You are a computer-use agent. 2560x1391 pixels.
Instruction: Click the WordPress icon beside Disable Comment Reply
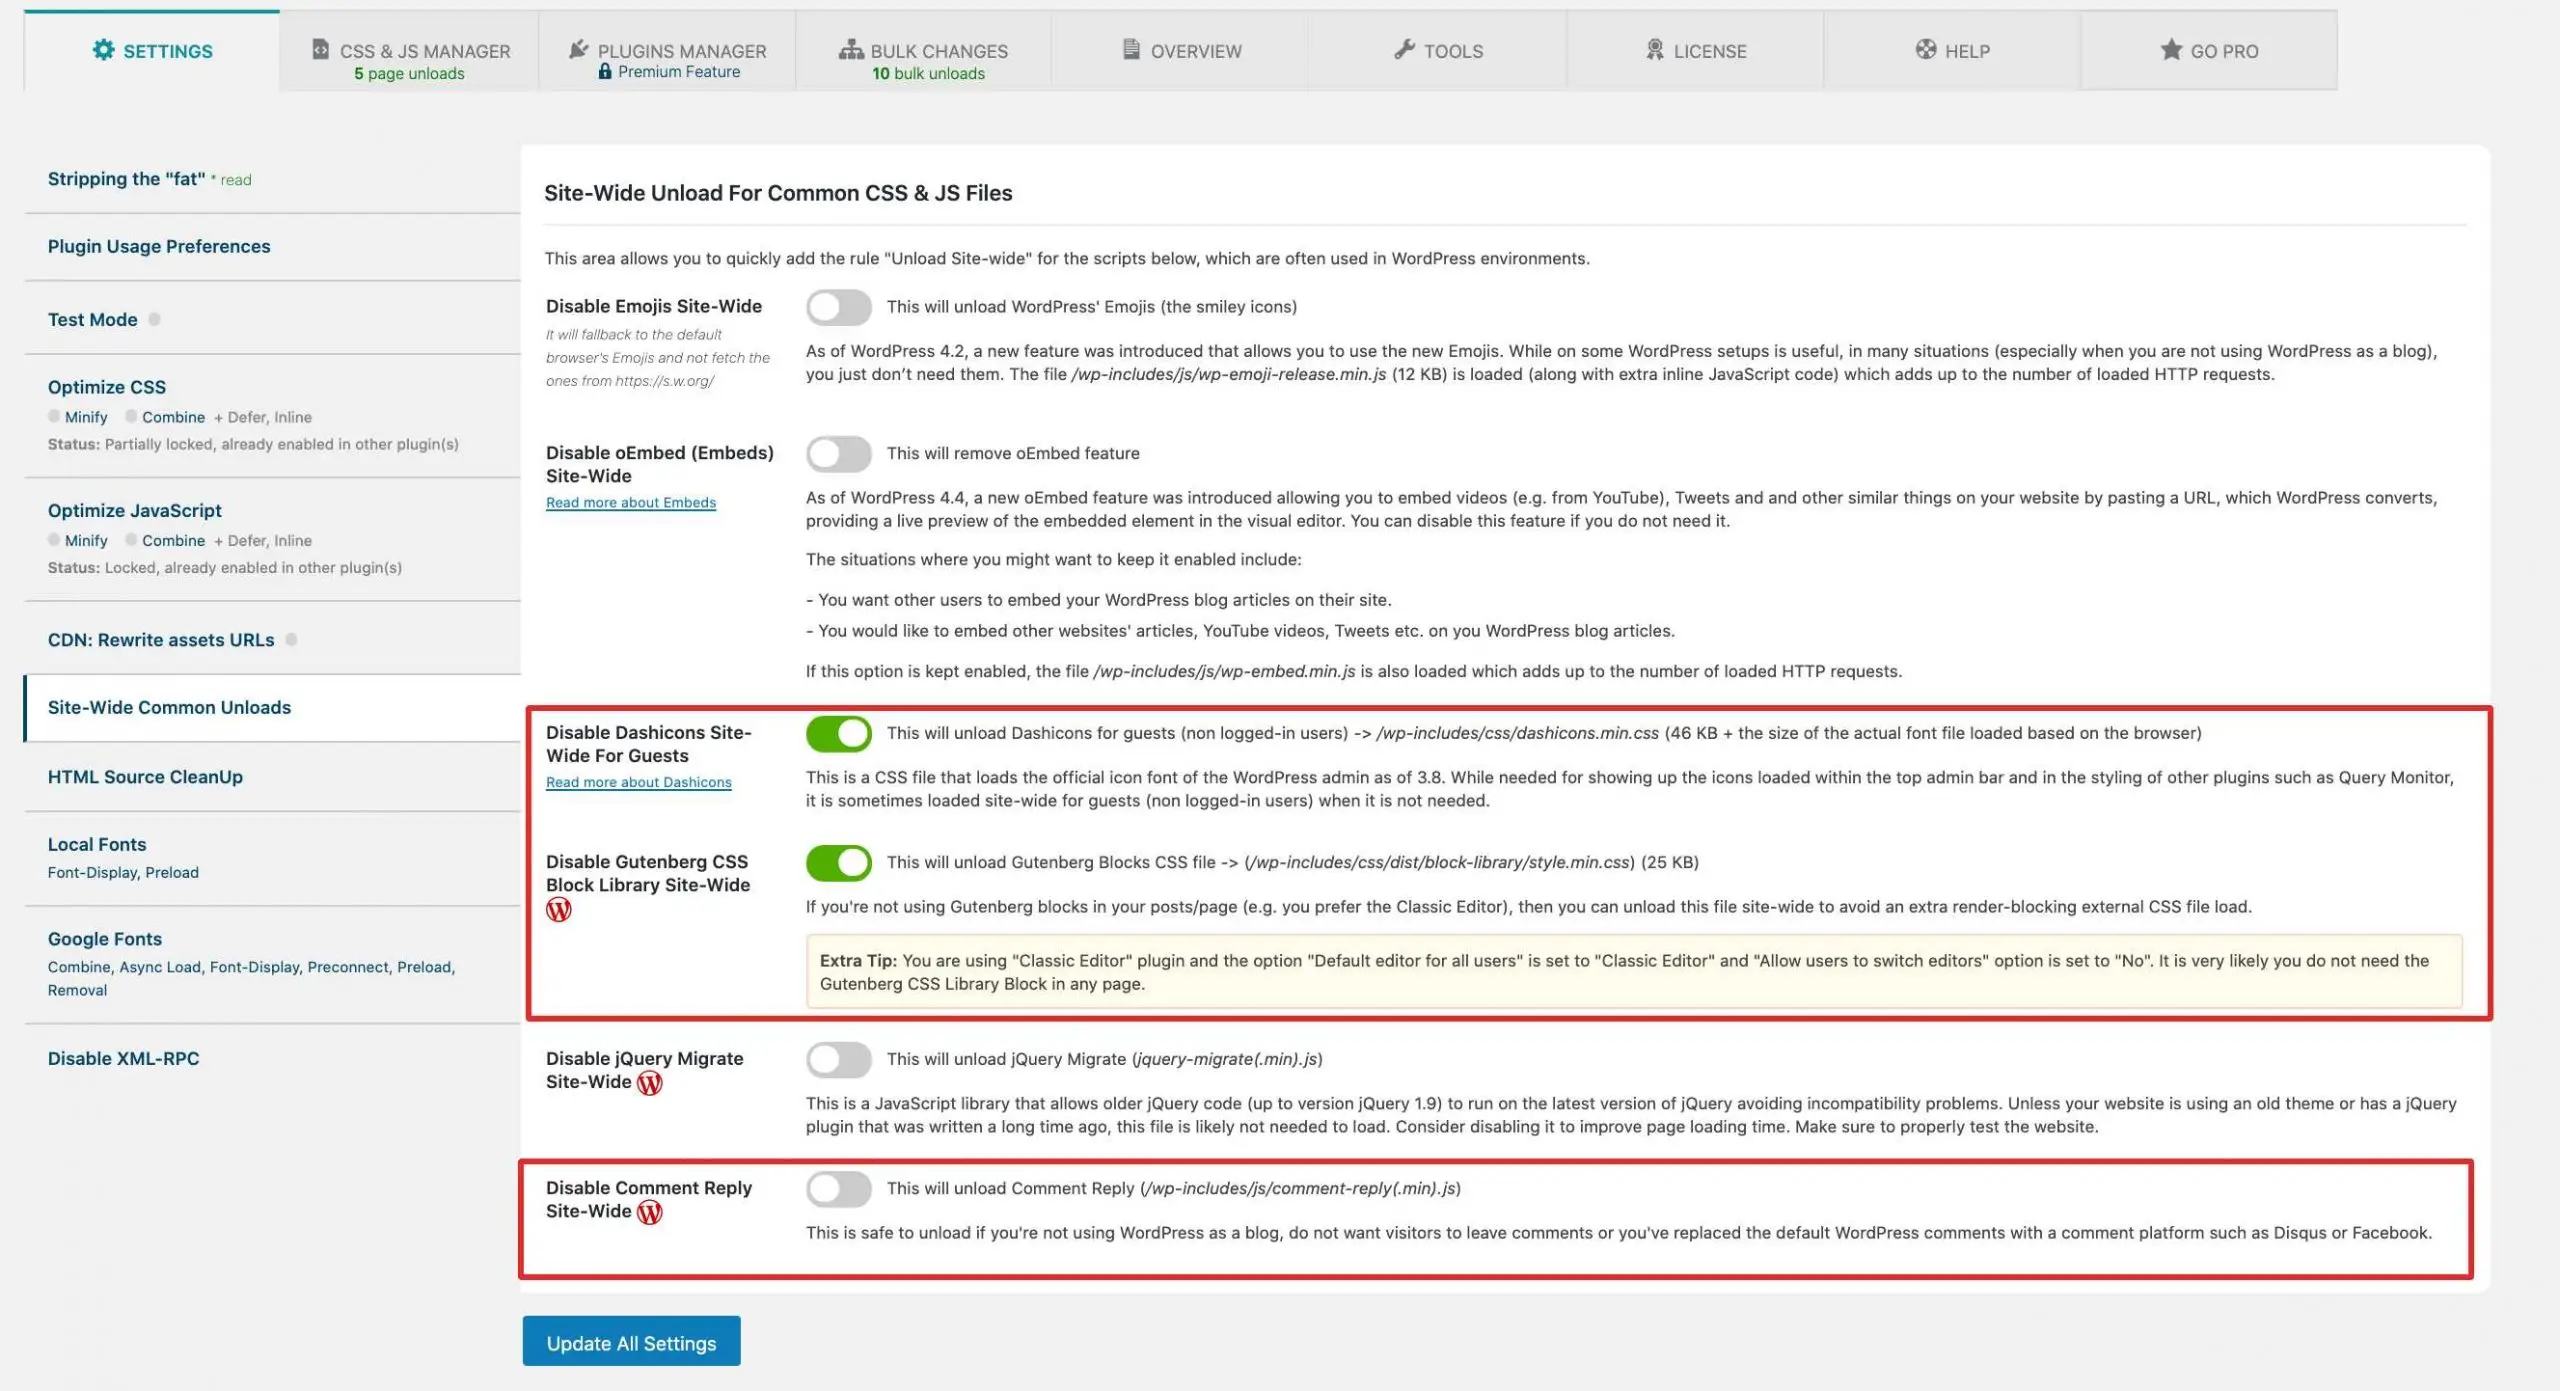[650, 1212]
